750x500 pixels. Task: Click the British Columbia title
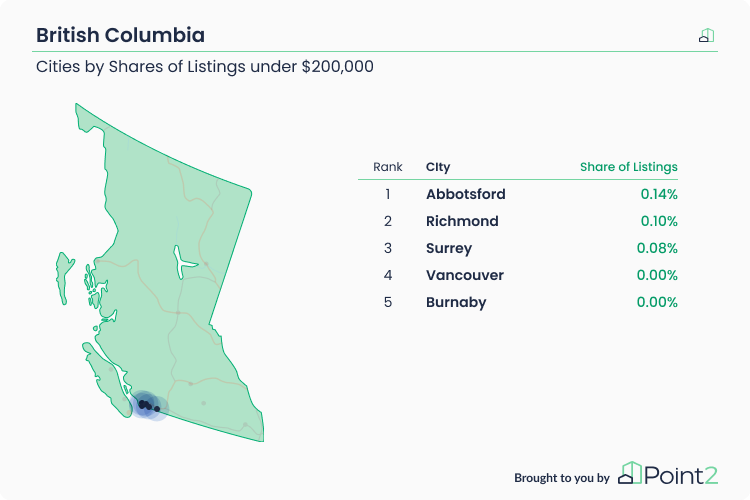(x=121, y=35)
